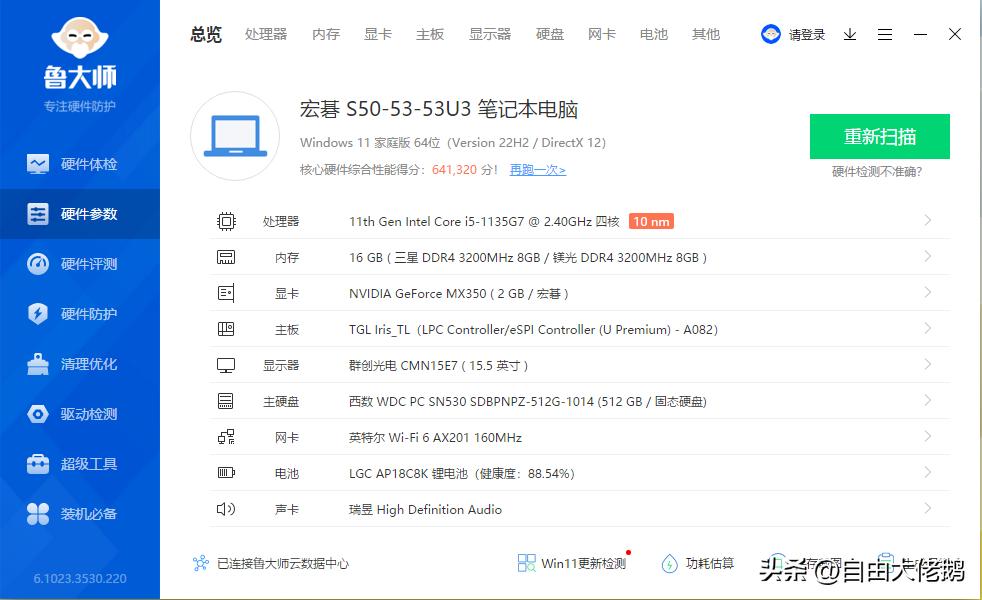Switch to the 显卡 tab

377,33
